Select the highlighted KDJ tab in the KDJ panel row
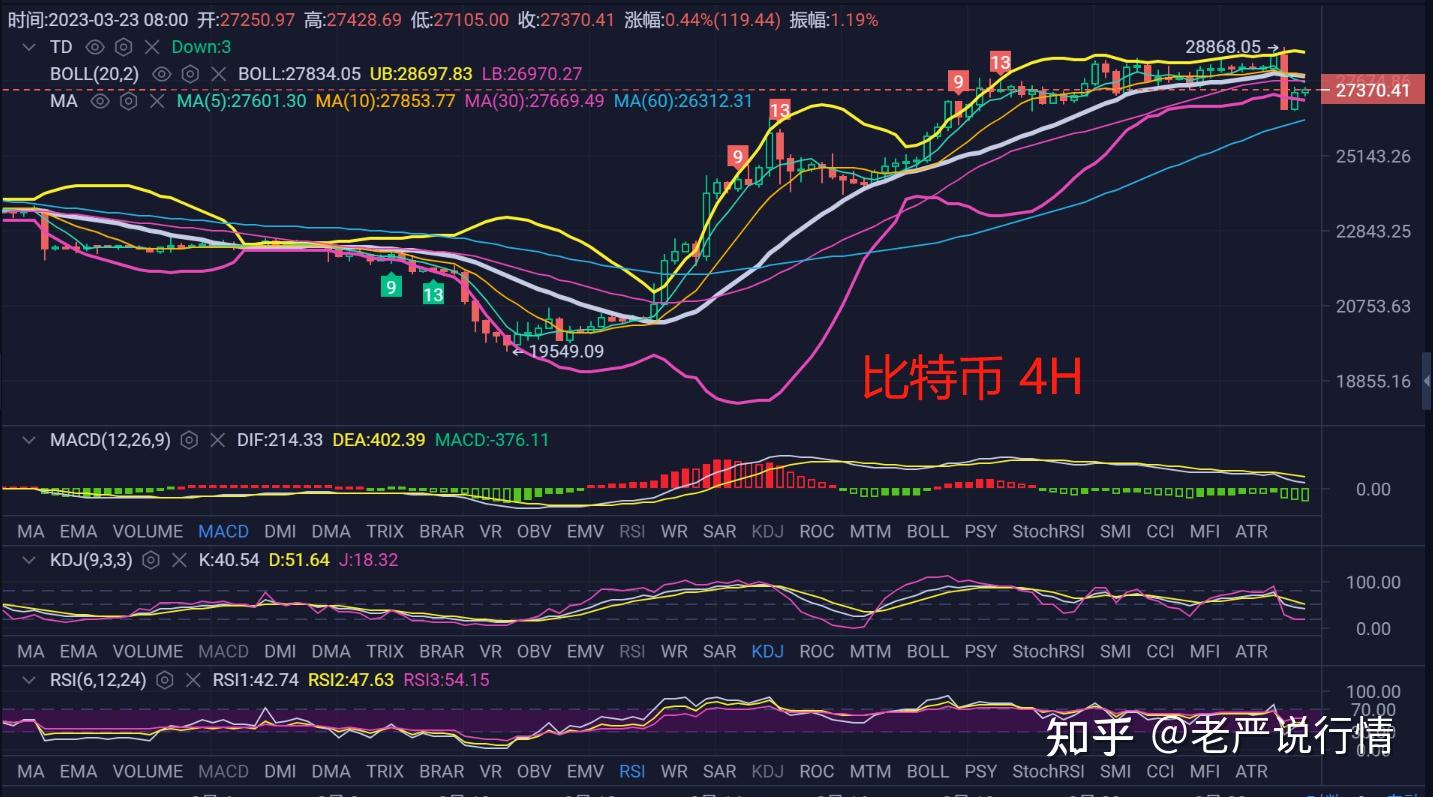 pyautogui.click(x=767, y=651)
